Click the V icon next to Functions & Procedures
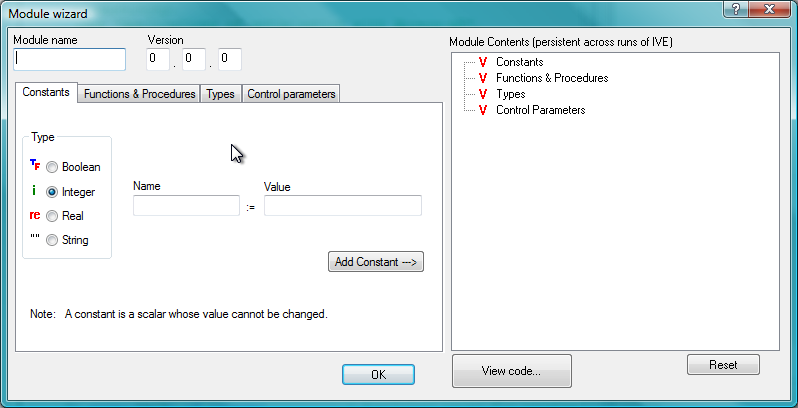This screenshot has height=408, width=798. 483,78
